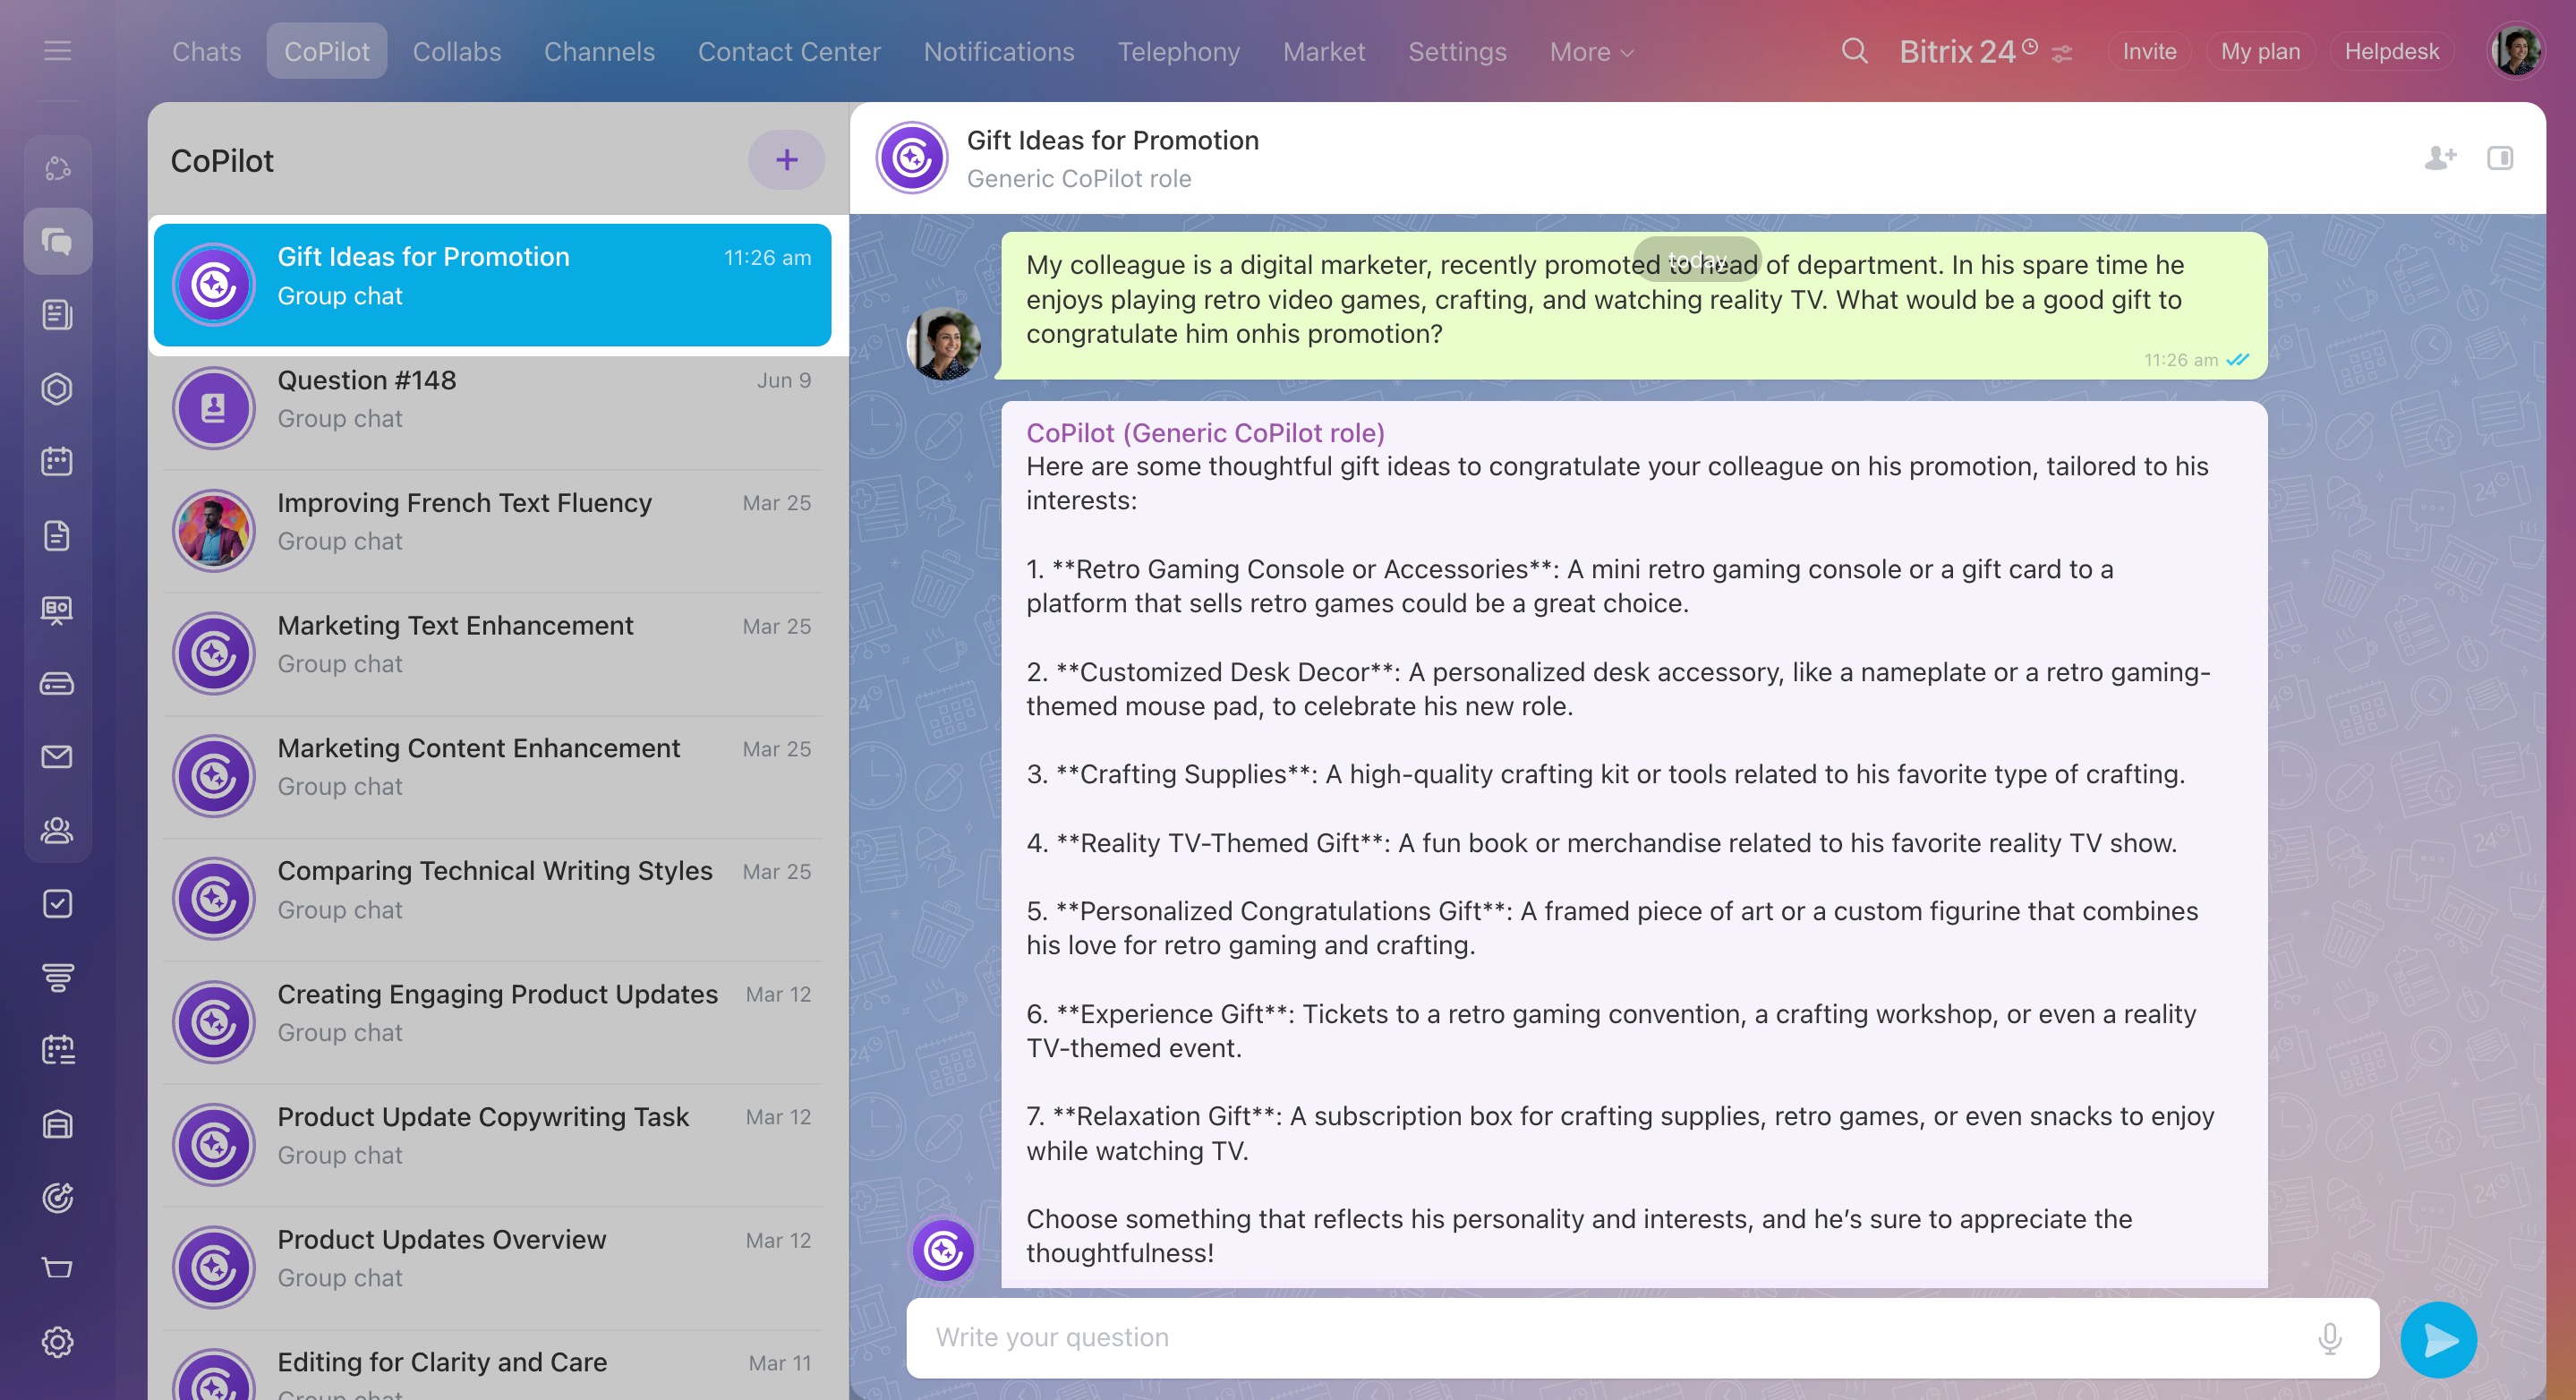This screenshot has width=2576, height=1400.
Task: Click the add participant icon
Action: (x=2439, y=158)
